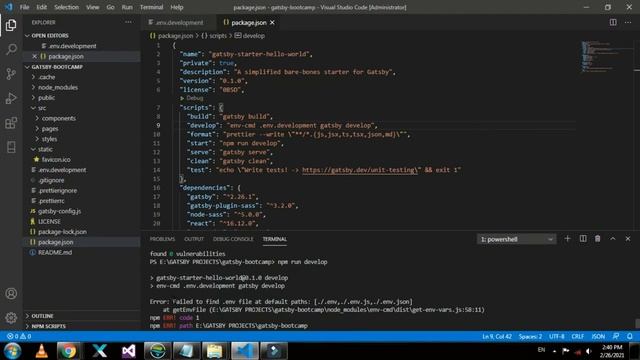Open the Search view in activity bar
Image resolution: width=640 pixels, height=360 pixels.
11,49
